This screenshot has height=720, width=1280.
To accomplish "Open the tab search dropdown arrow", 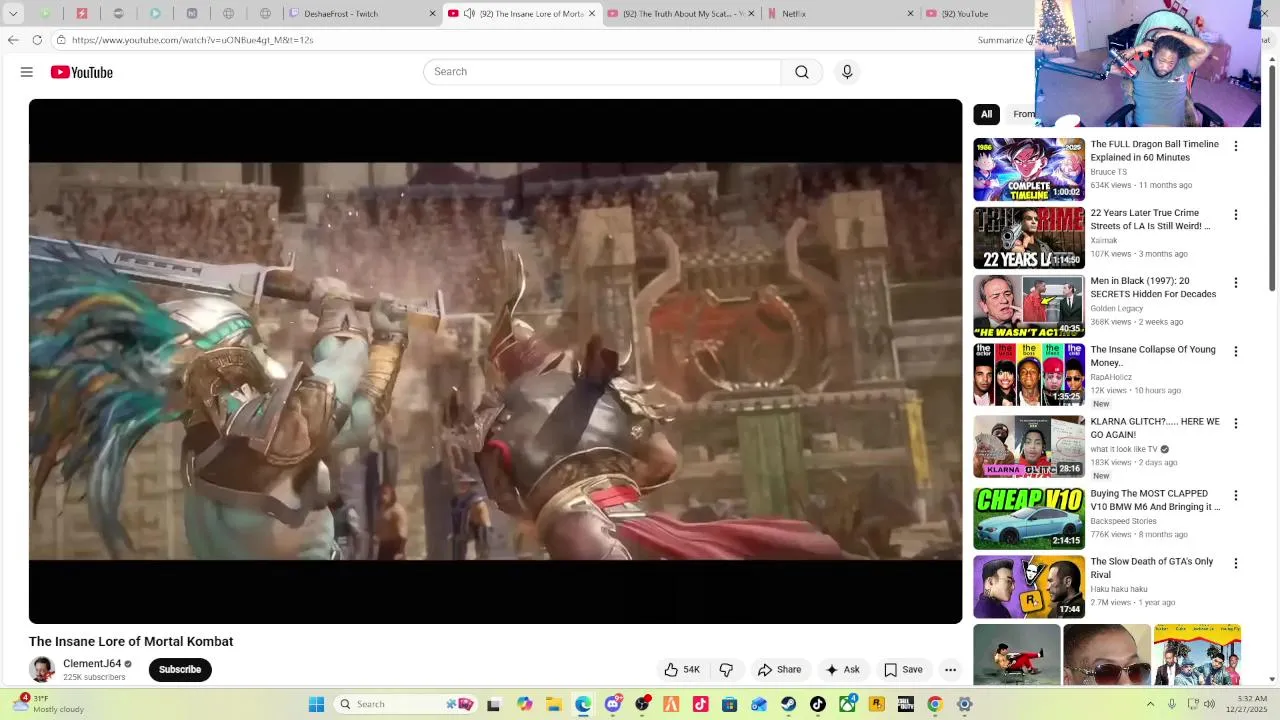I will pos(13,14).
